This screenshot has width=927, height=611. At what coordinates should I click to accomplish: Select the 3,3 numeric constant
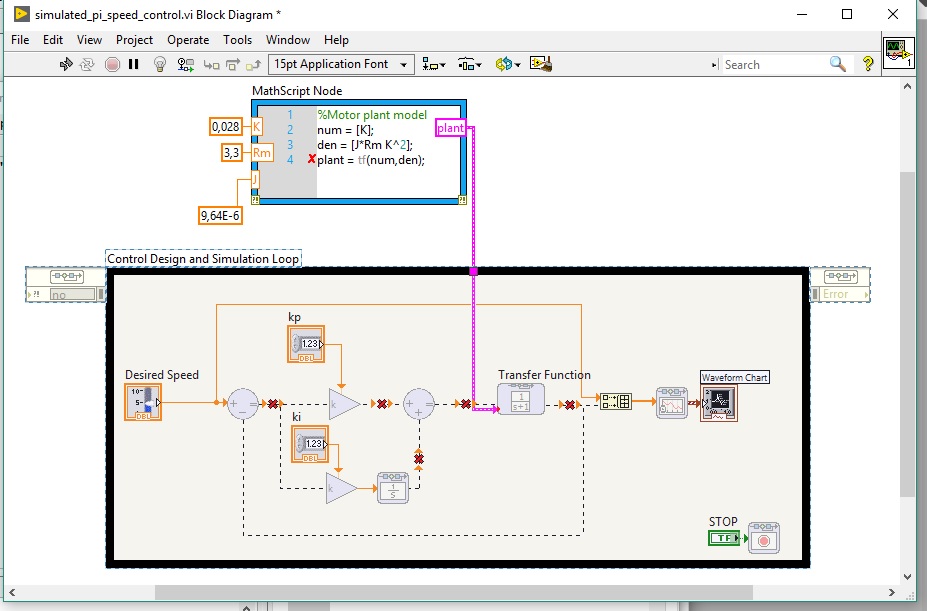click(232, 153)
